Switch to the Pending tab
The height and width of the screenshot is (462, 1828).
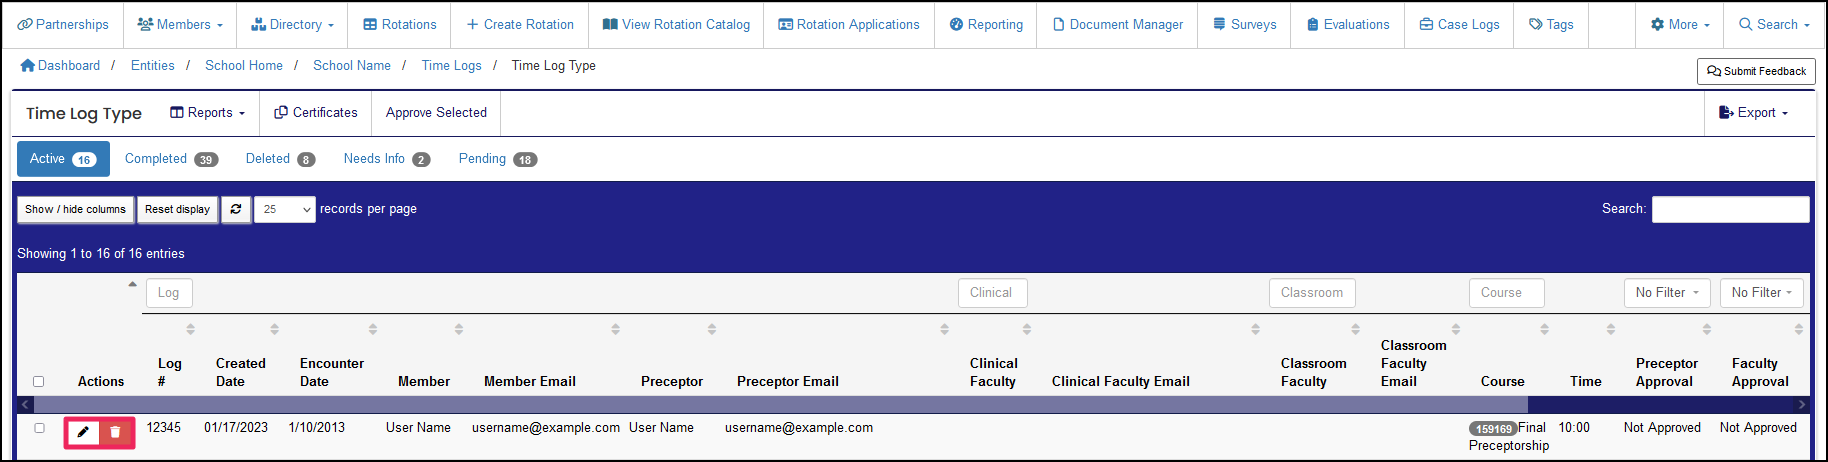coord(498,159)
